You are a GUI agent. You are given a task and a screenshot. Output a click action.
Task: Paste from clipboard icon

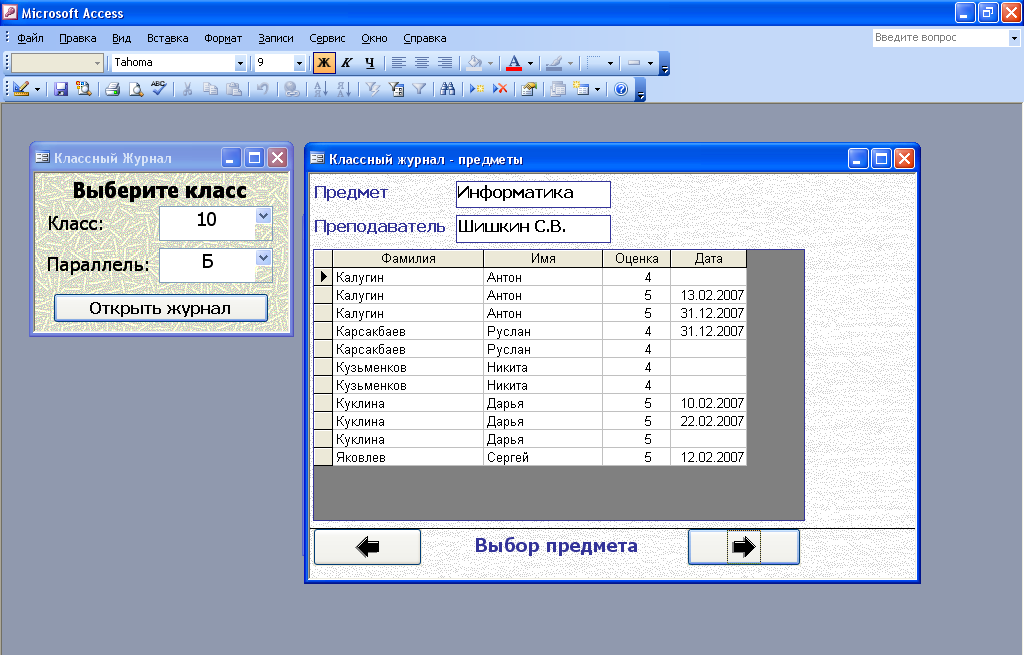234,89
